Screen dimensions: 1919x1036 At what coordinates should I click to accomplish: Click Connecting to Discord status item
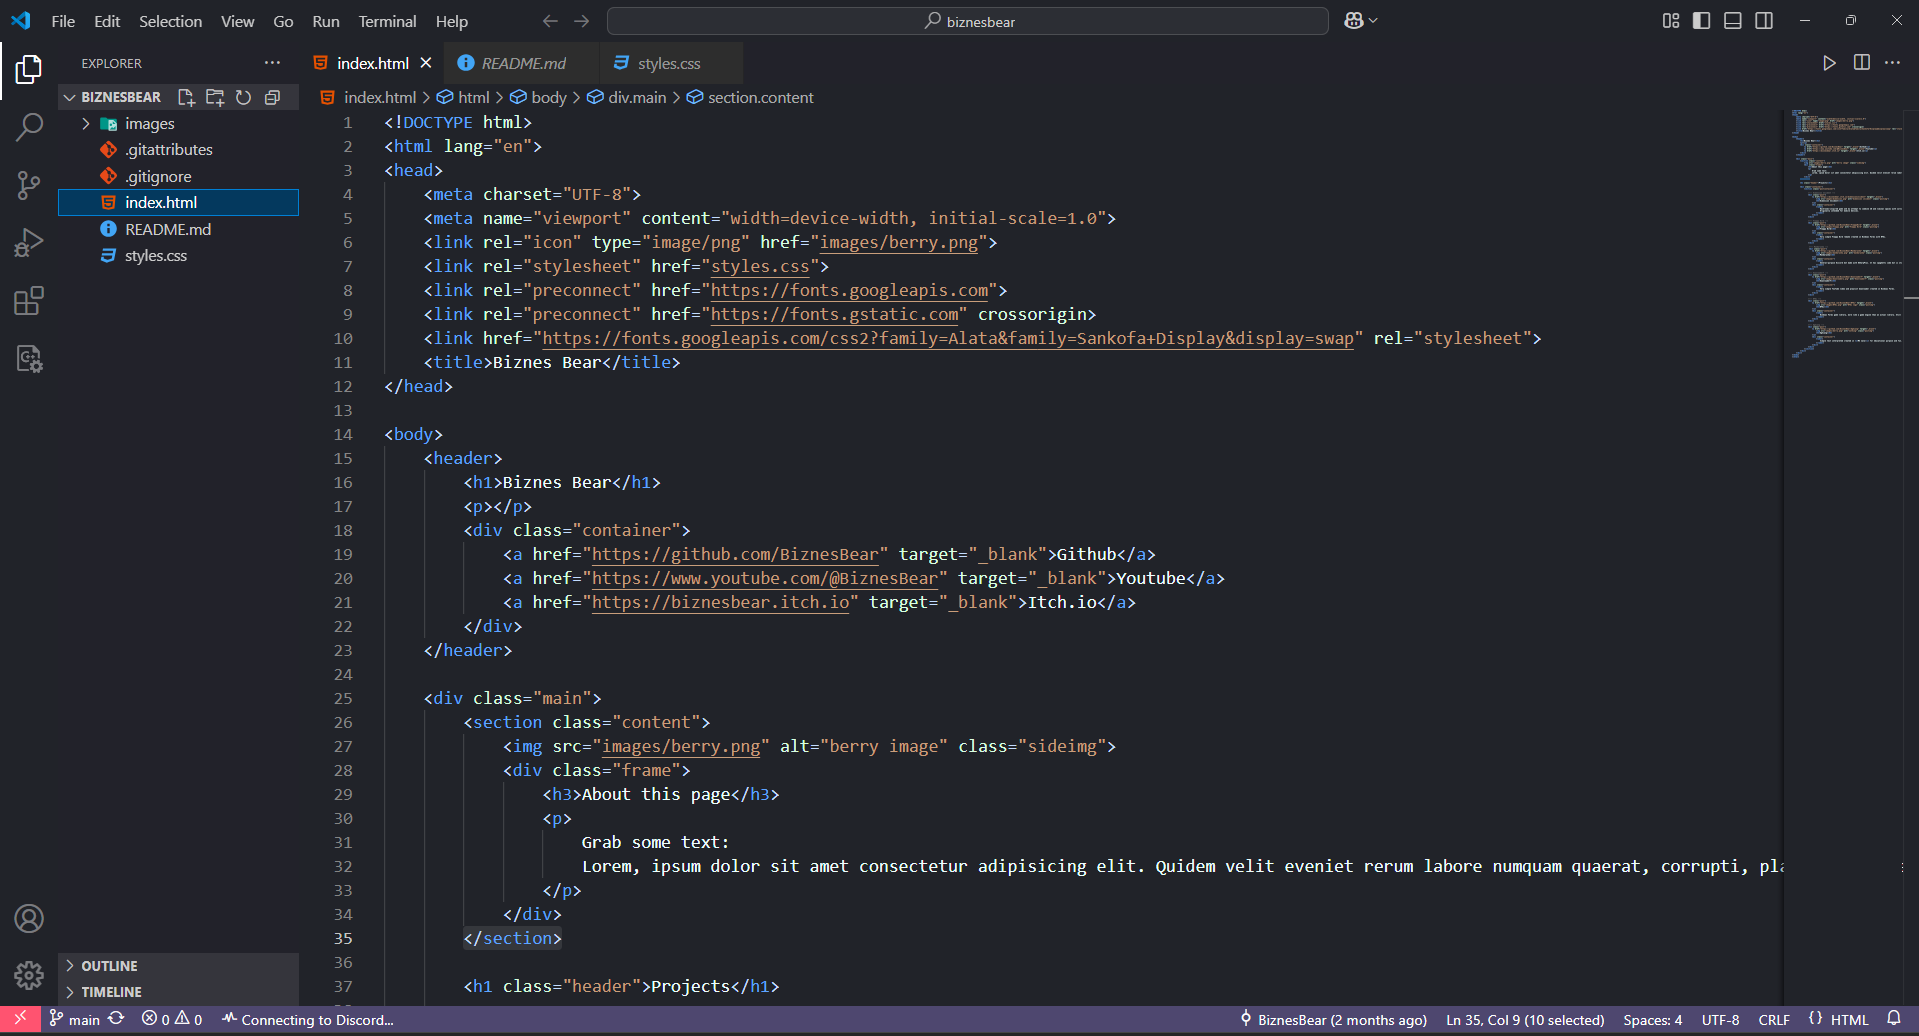[x=308, y=1020]
